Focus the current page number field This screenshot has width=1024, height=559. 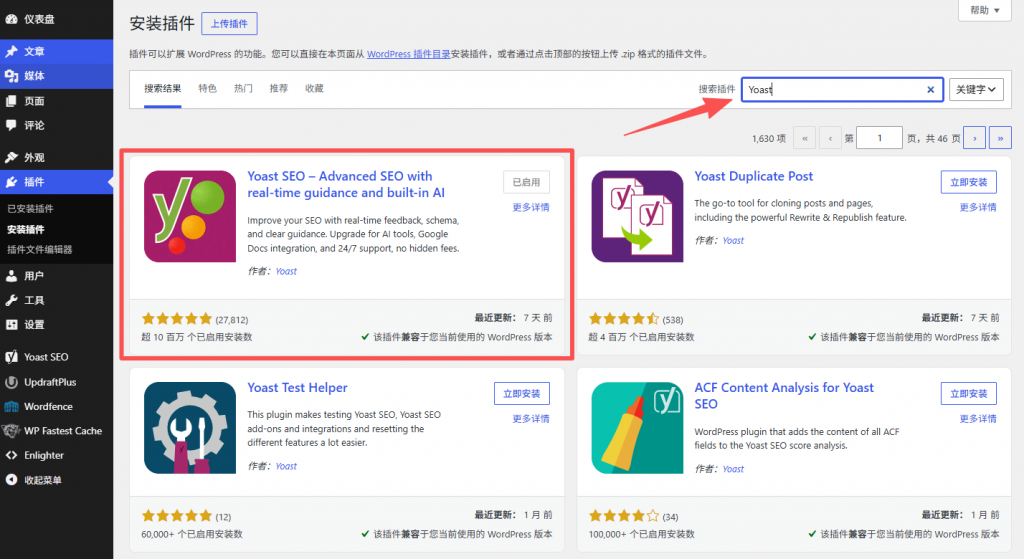coord(879,138)
